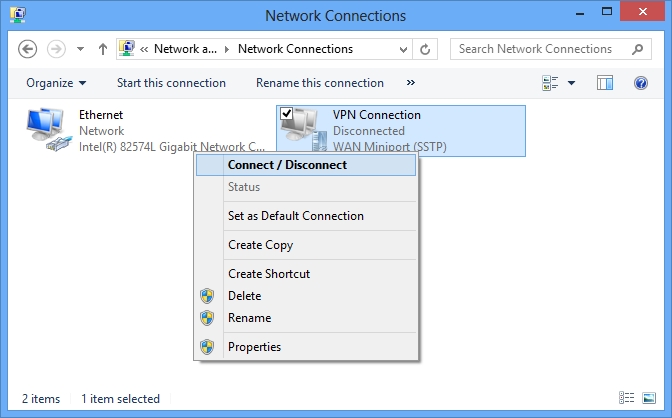The image size is (672, 418).
Task: Click the Back navigation arrow
Action: (27, 49)
